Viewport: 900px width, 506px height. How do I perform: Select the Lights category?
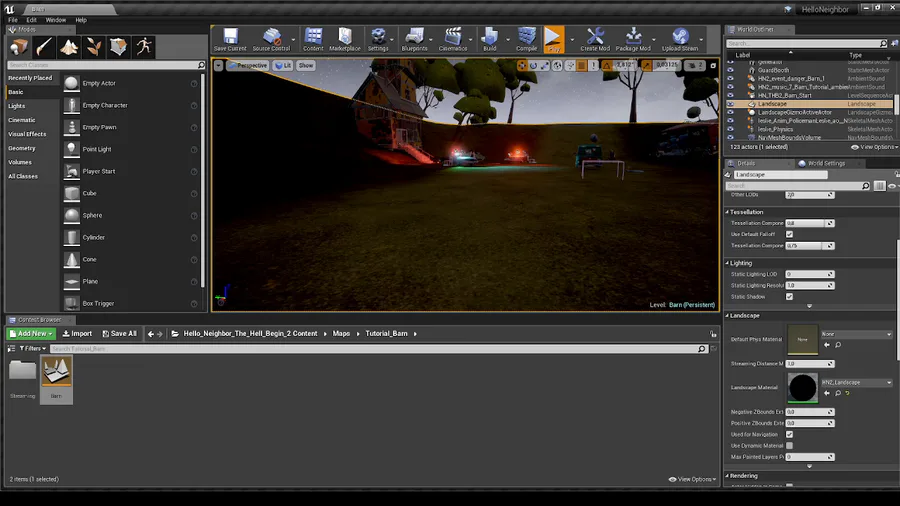coord(17,106)
